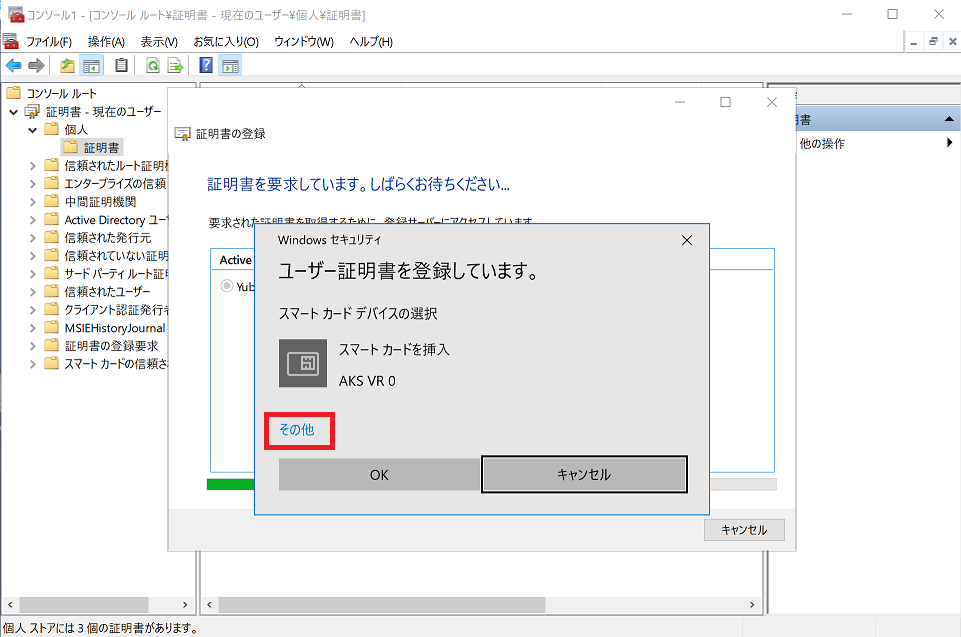Image resolution: width=961 pixels, height=637 pixels.
Task: Expand the 信頼されたユーザー tree node
Action: (x=32, y=291)
